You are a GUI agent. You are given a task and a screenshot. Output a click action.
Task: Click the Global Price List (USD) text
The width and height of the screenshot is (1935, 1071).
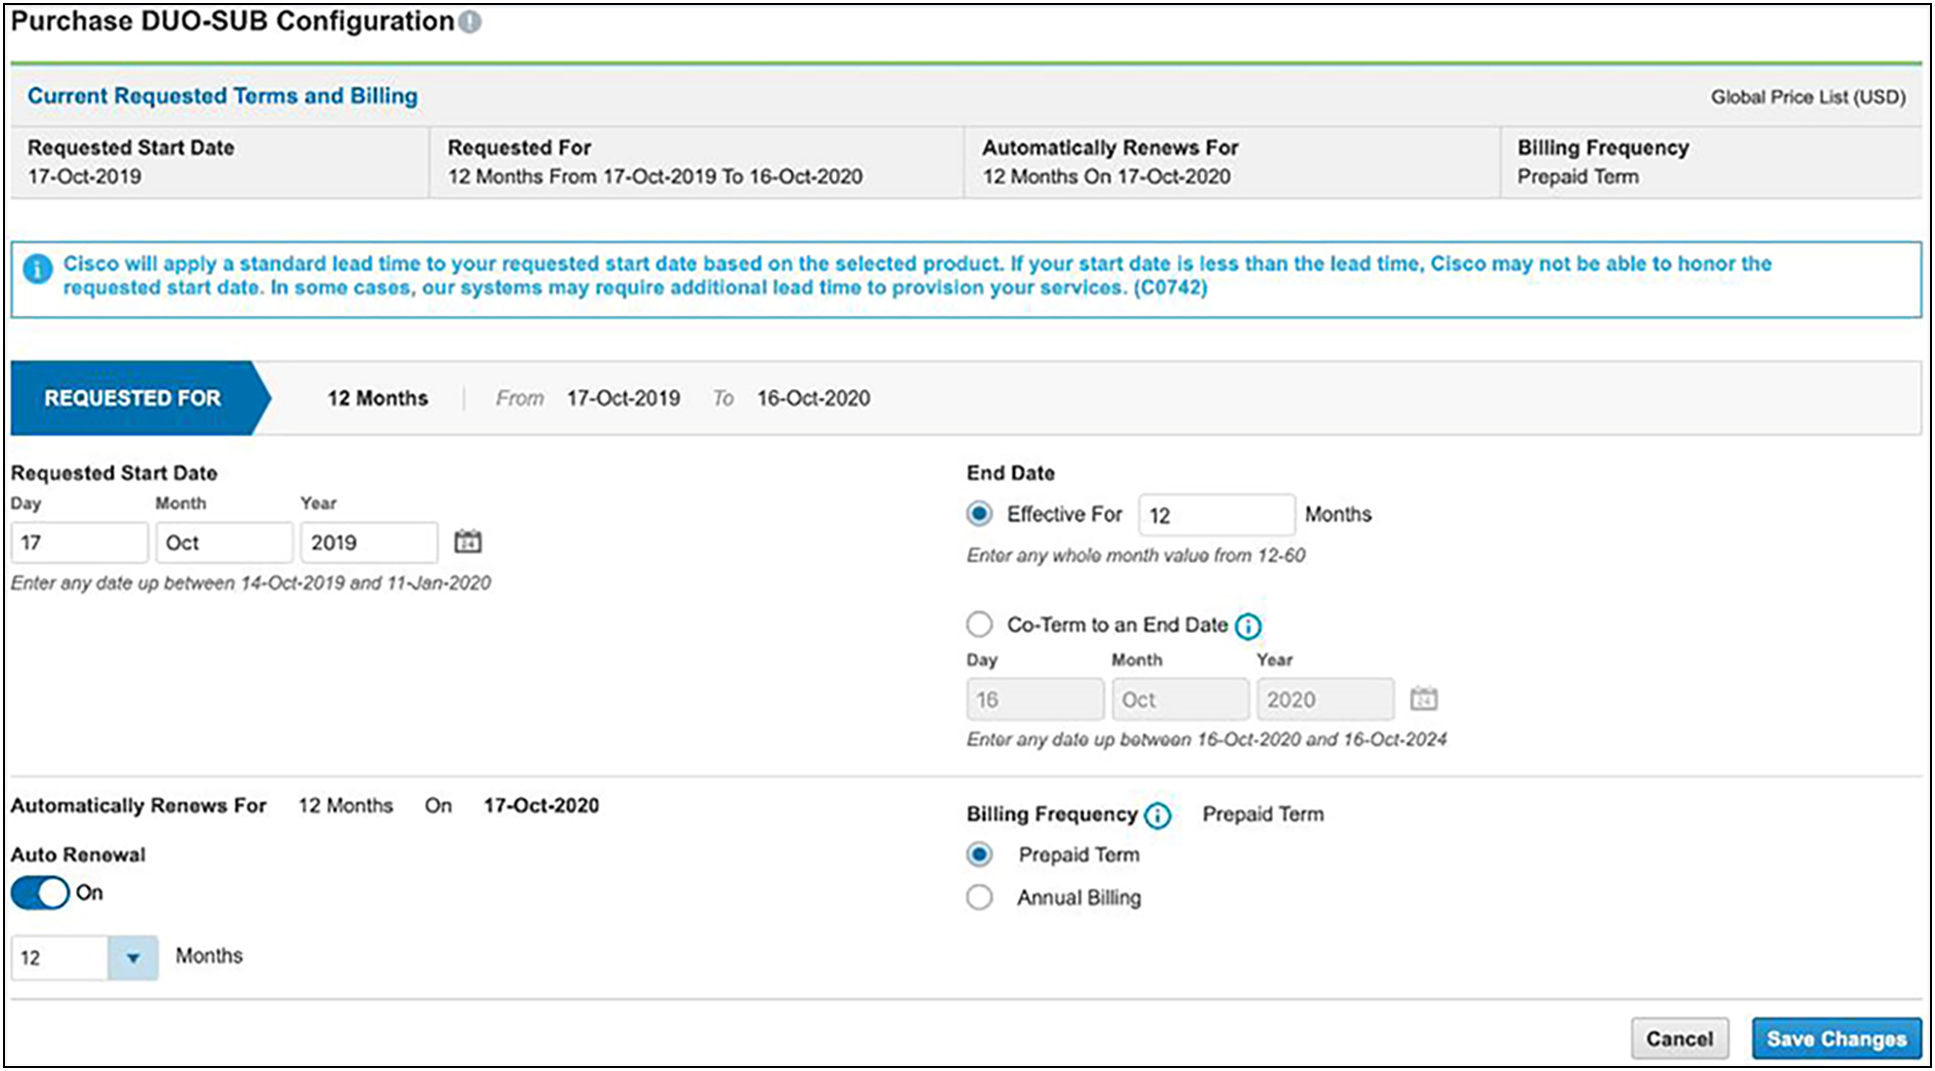coord(1808,97)
